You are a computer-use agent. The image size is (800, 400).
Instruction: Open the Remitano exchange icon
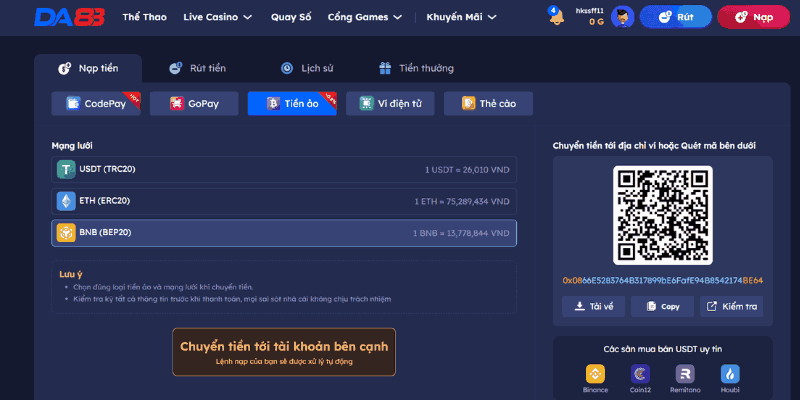click(685, 374)
